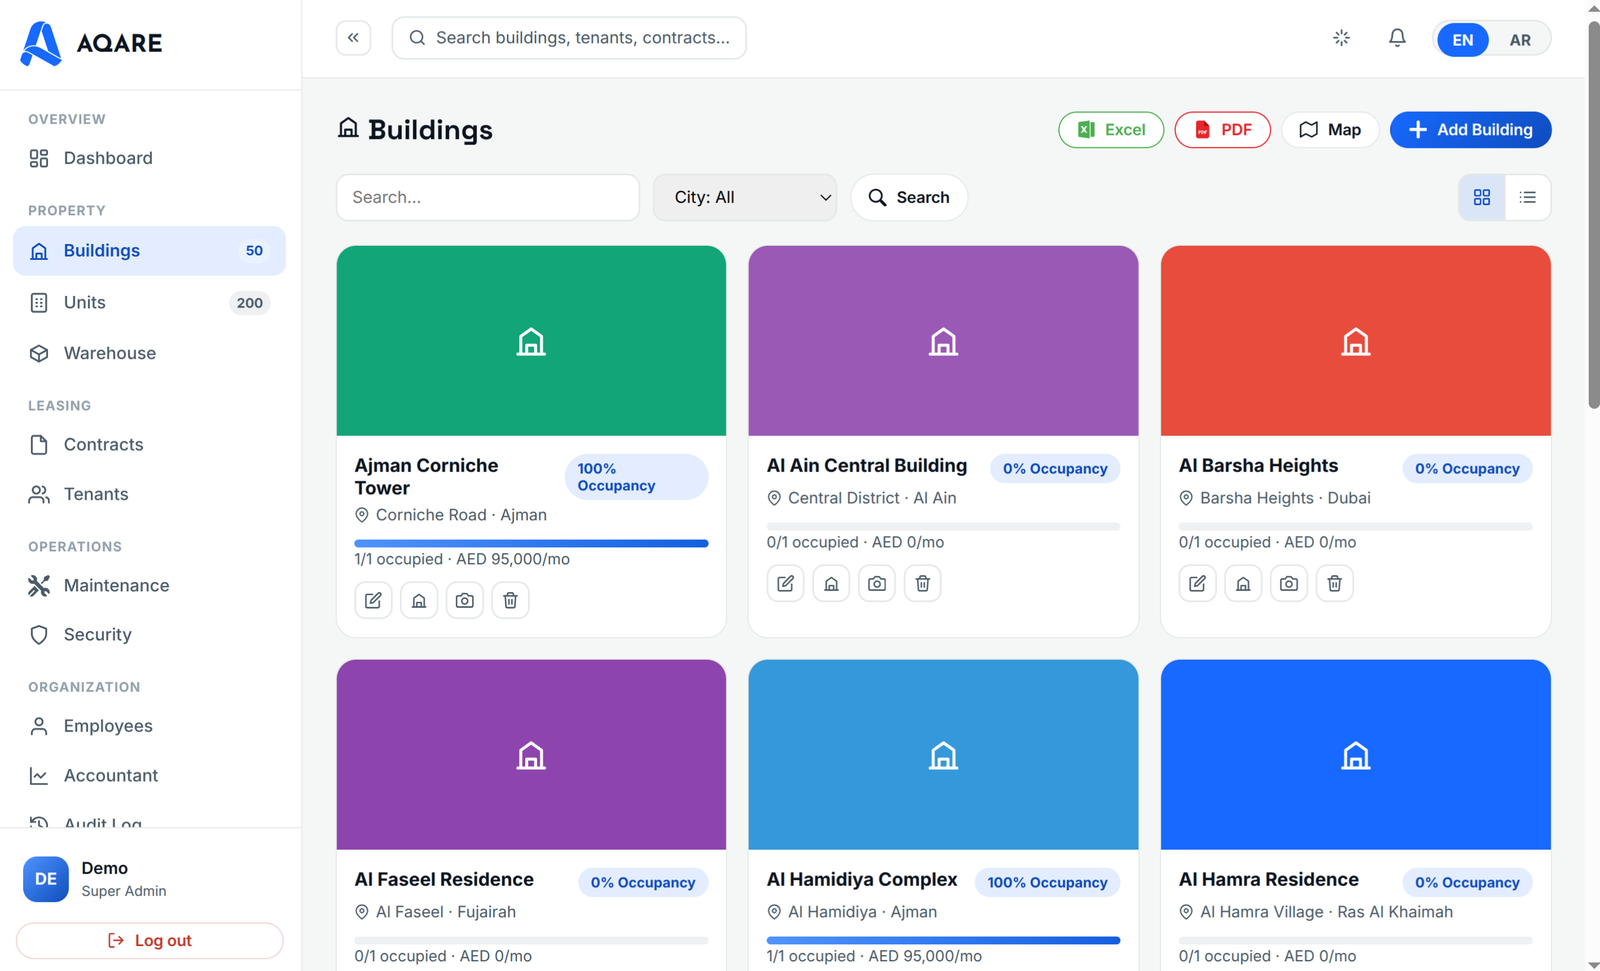This screenshot has height=971, width=1600.
Task: Switch to list view layout
Action: (x=1528, y=198)
